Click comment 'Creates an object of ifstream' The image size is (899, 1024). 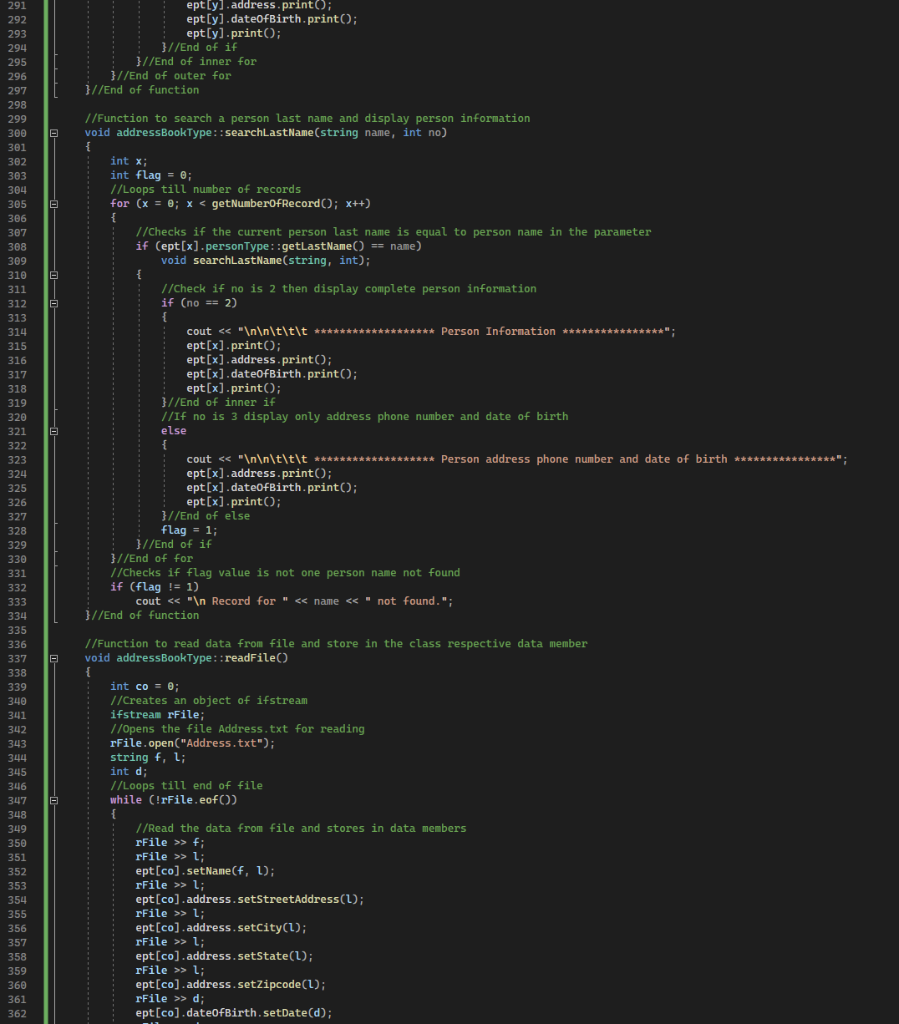pyautogui.click(x=209, y=701)
